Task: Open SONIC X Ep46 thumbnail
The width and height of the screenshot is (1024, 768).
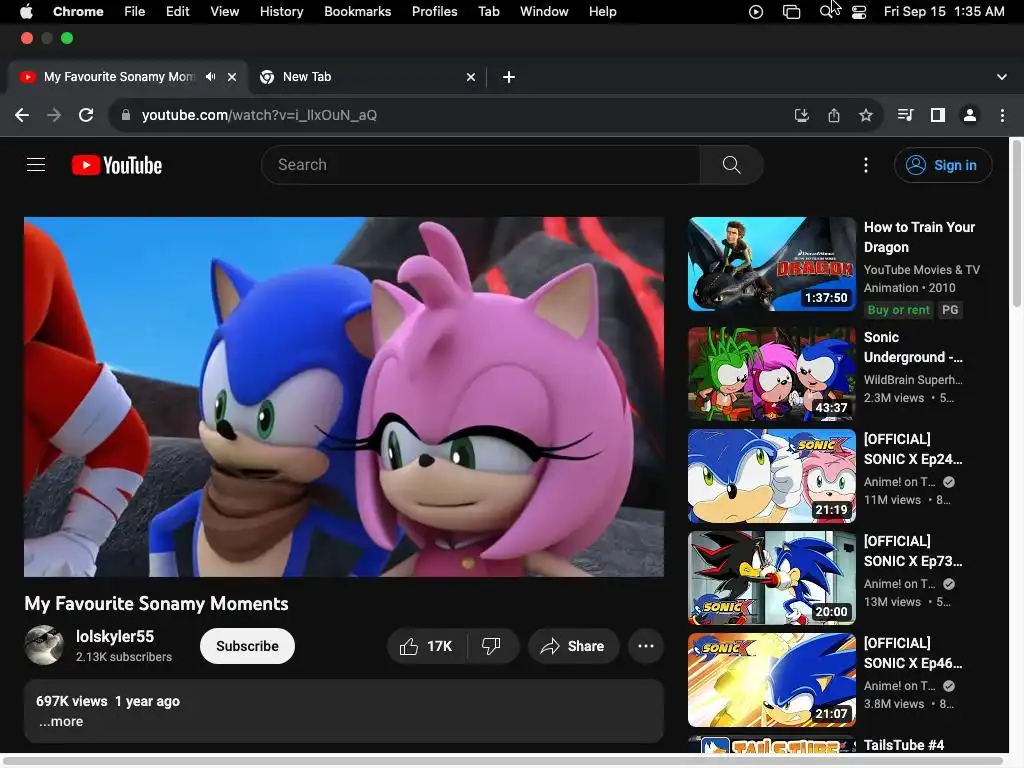Action: (x=772, y=680)
